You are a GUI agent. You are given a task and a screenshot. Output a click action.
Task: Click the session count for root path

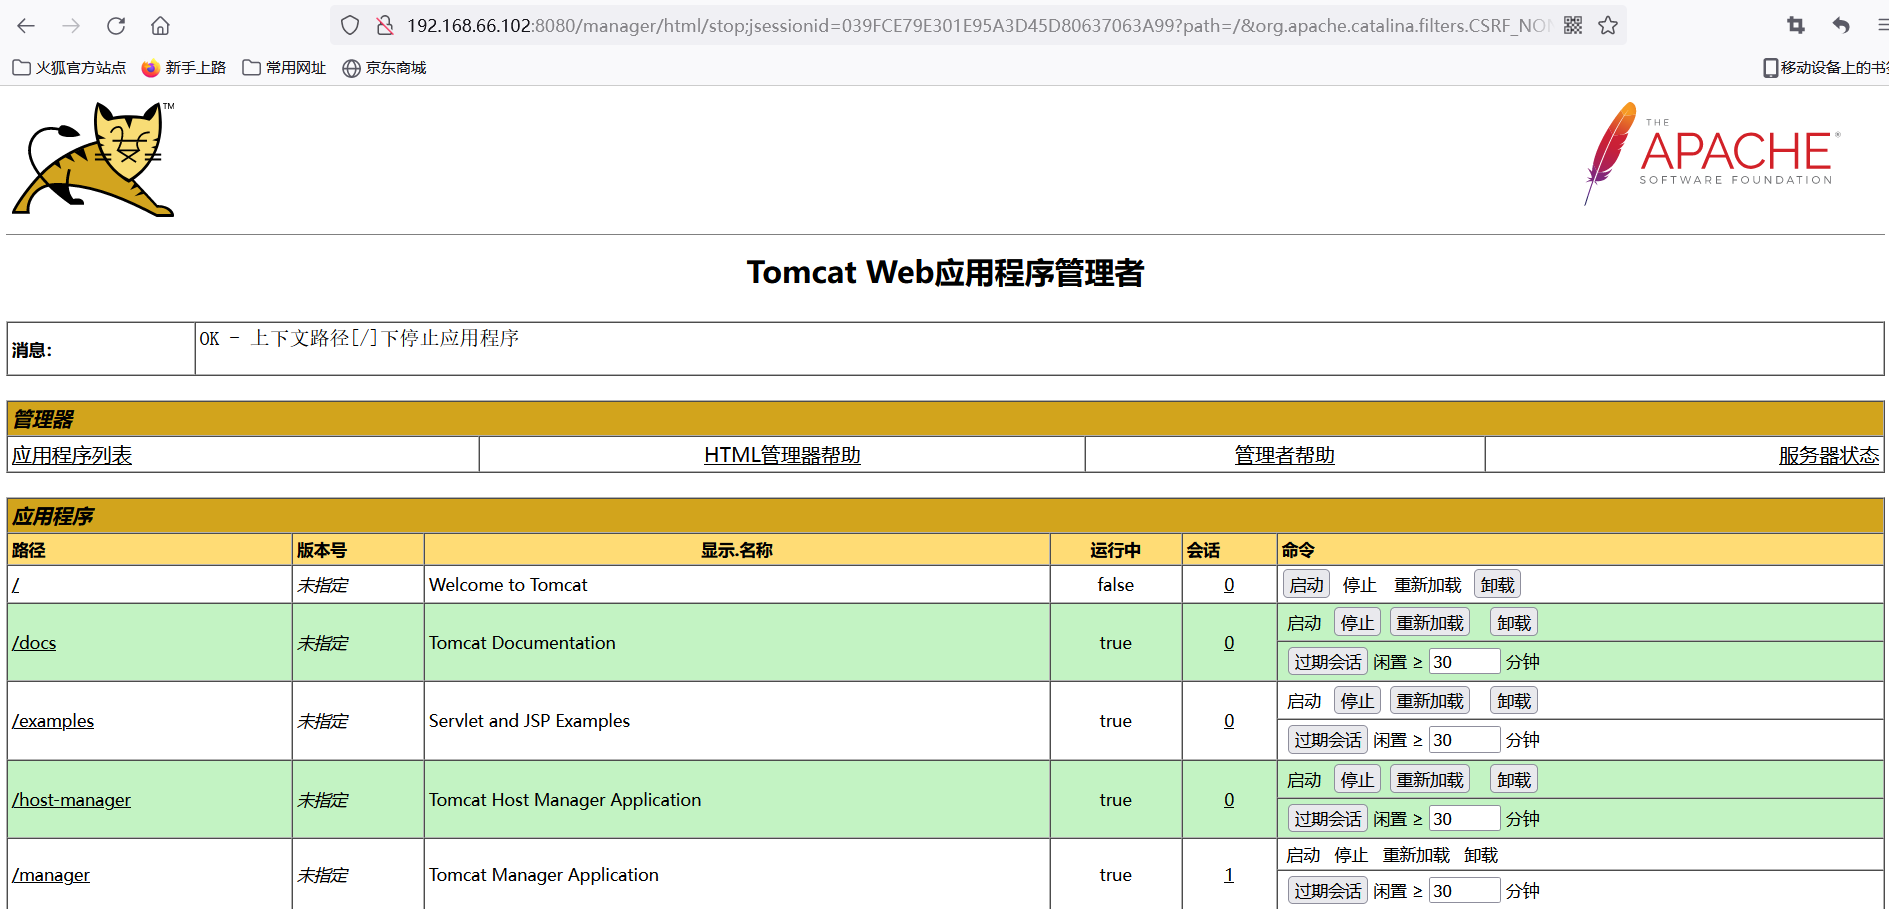[x=1229, y=585]
